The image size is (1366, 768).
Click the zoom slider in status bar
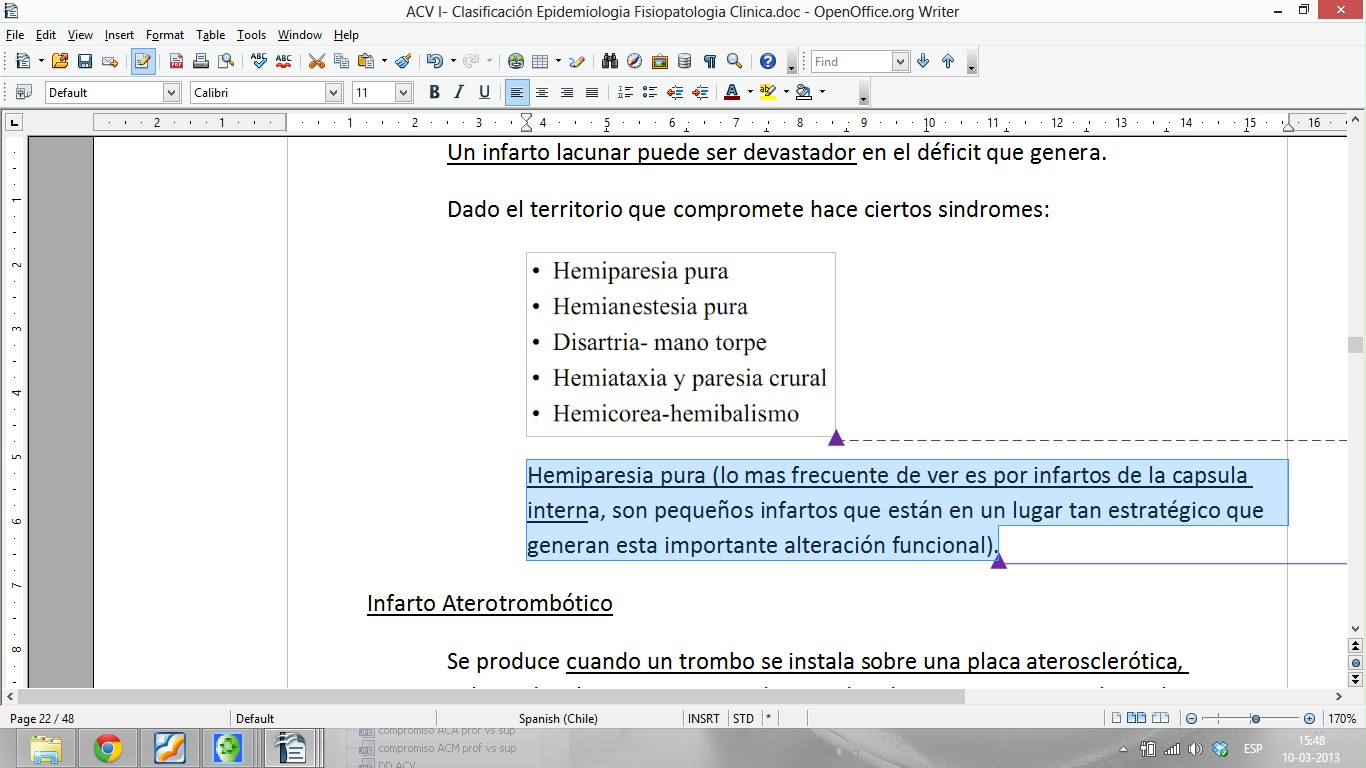tap(1255, 718)
